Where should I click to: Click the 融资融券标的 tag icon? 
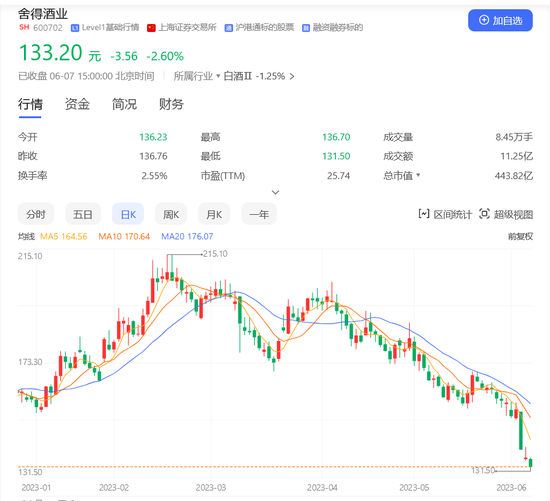[x=306, y=28]
